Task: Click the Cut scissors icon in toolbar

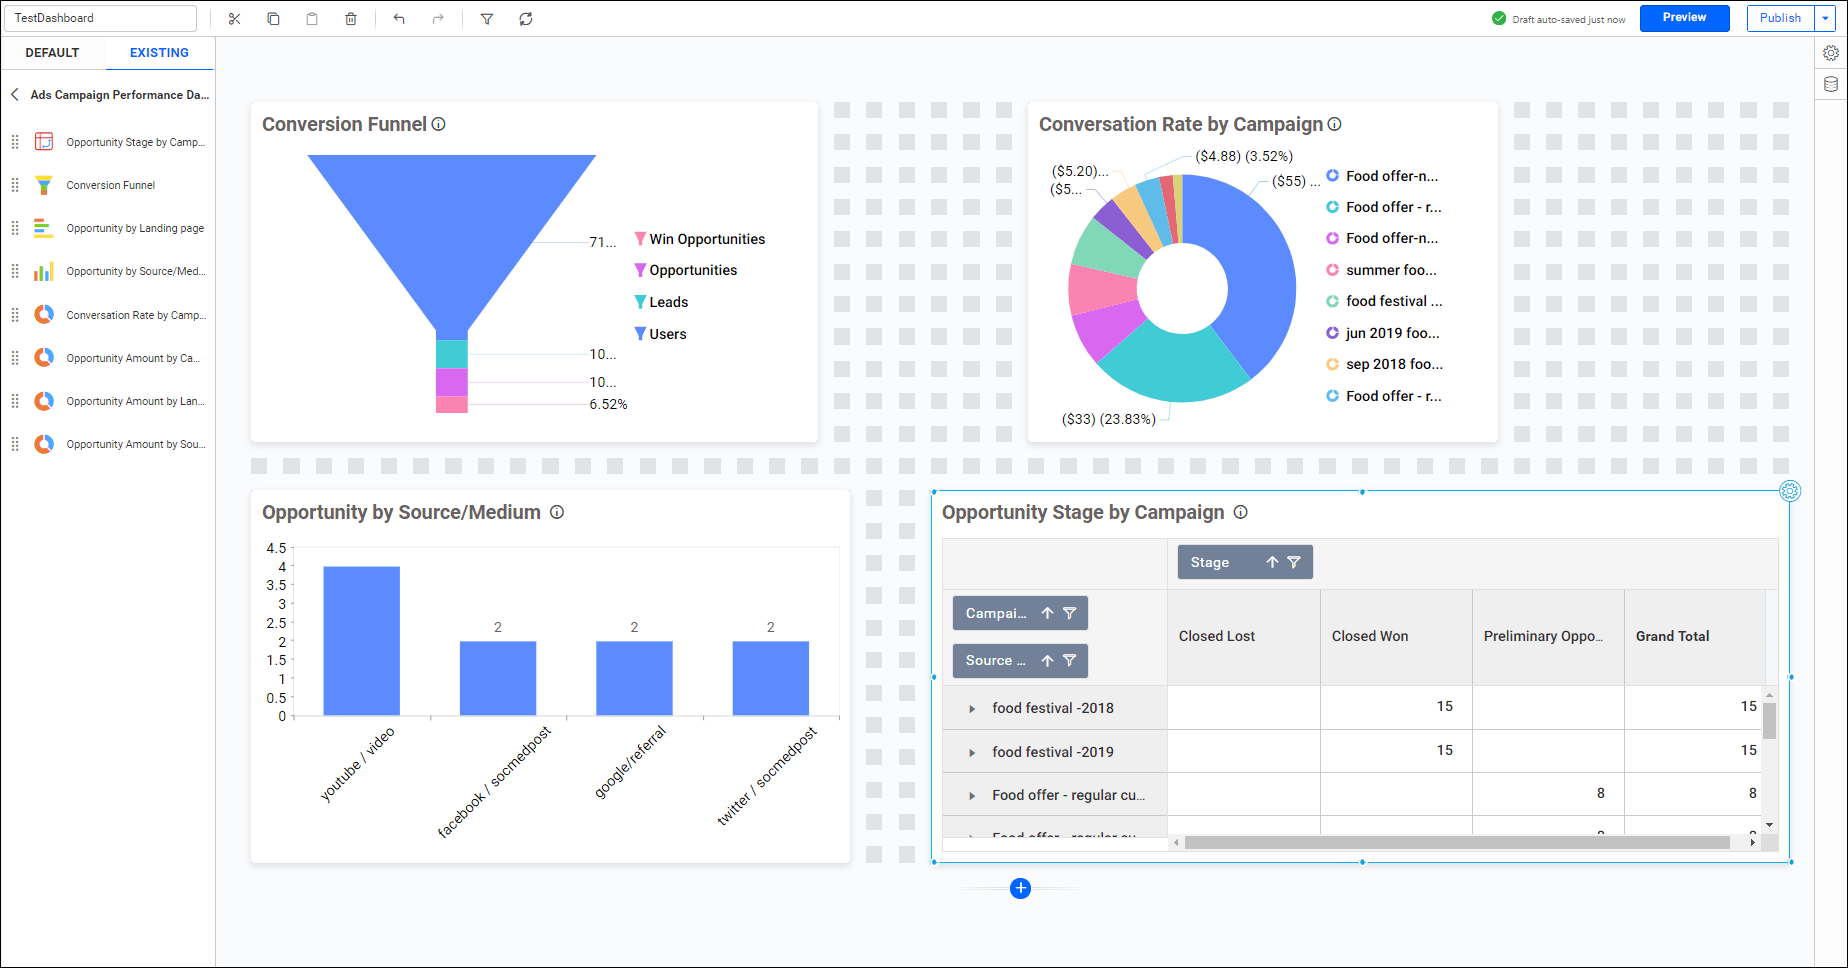Action: (234, 19)
